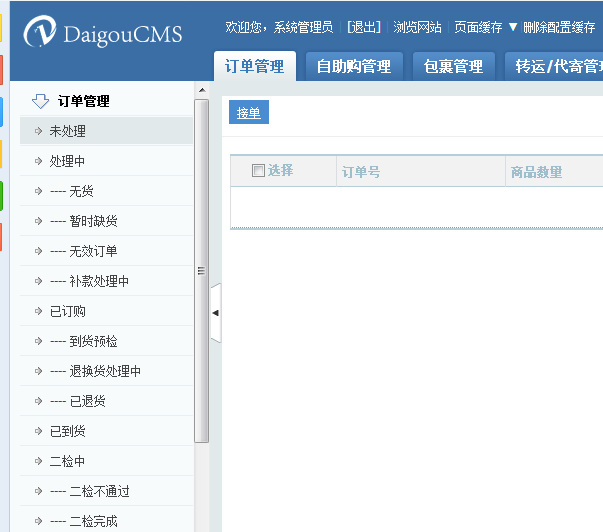Switch to the 自助购管理 tab
The height and width of the screenshot is (532, 603).
(354, 66)
